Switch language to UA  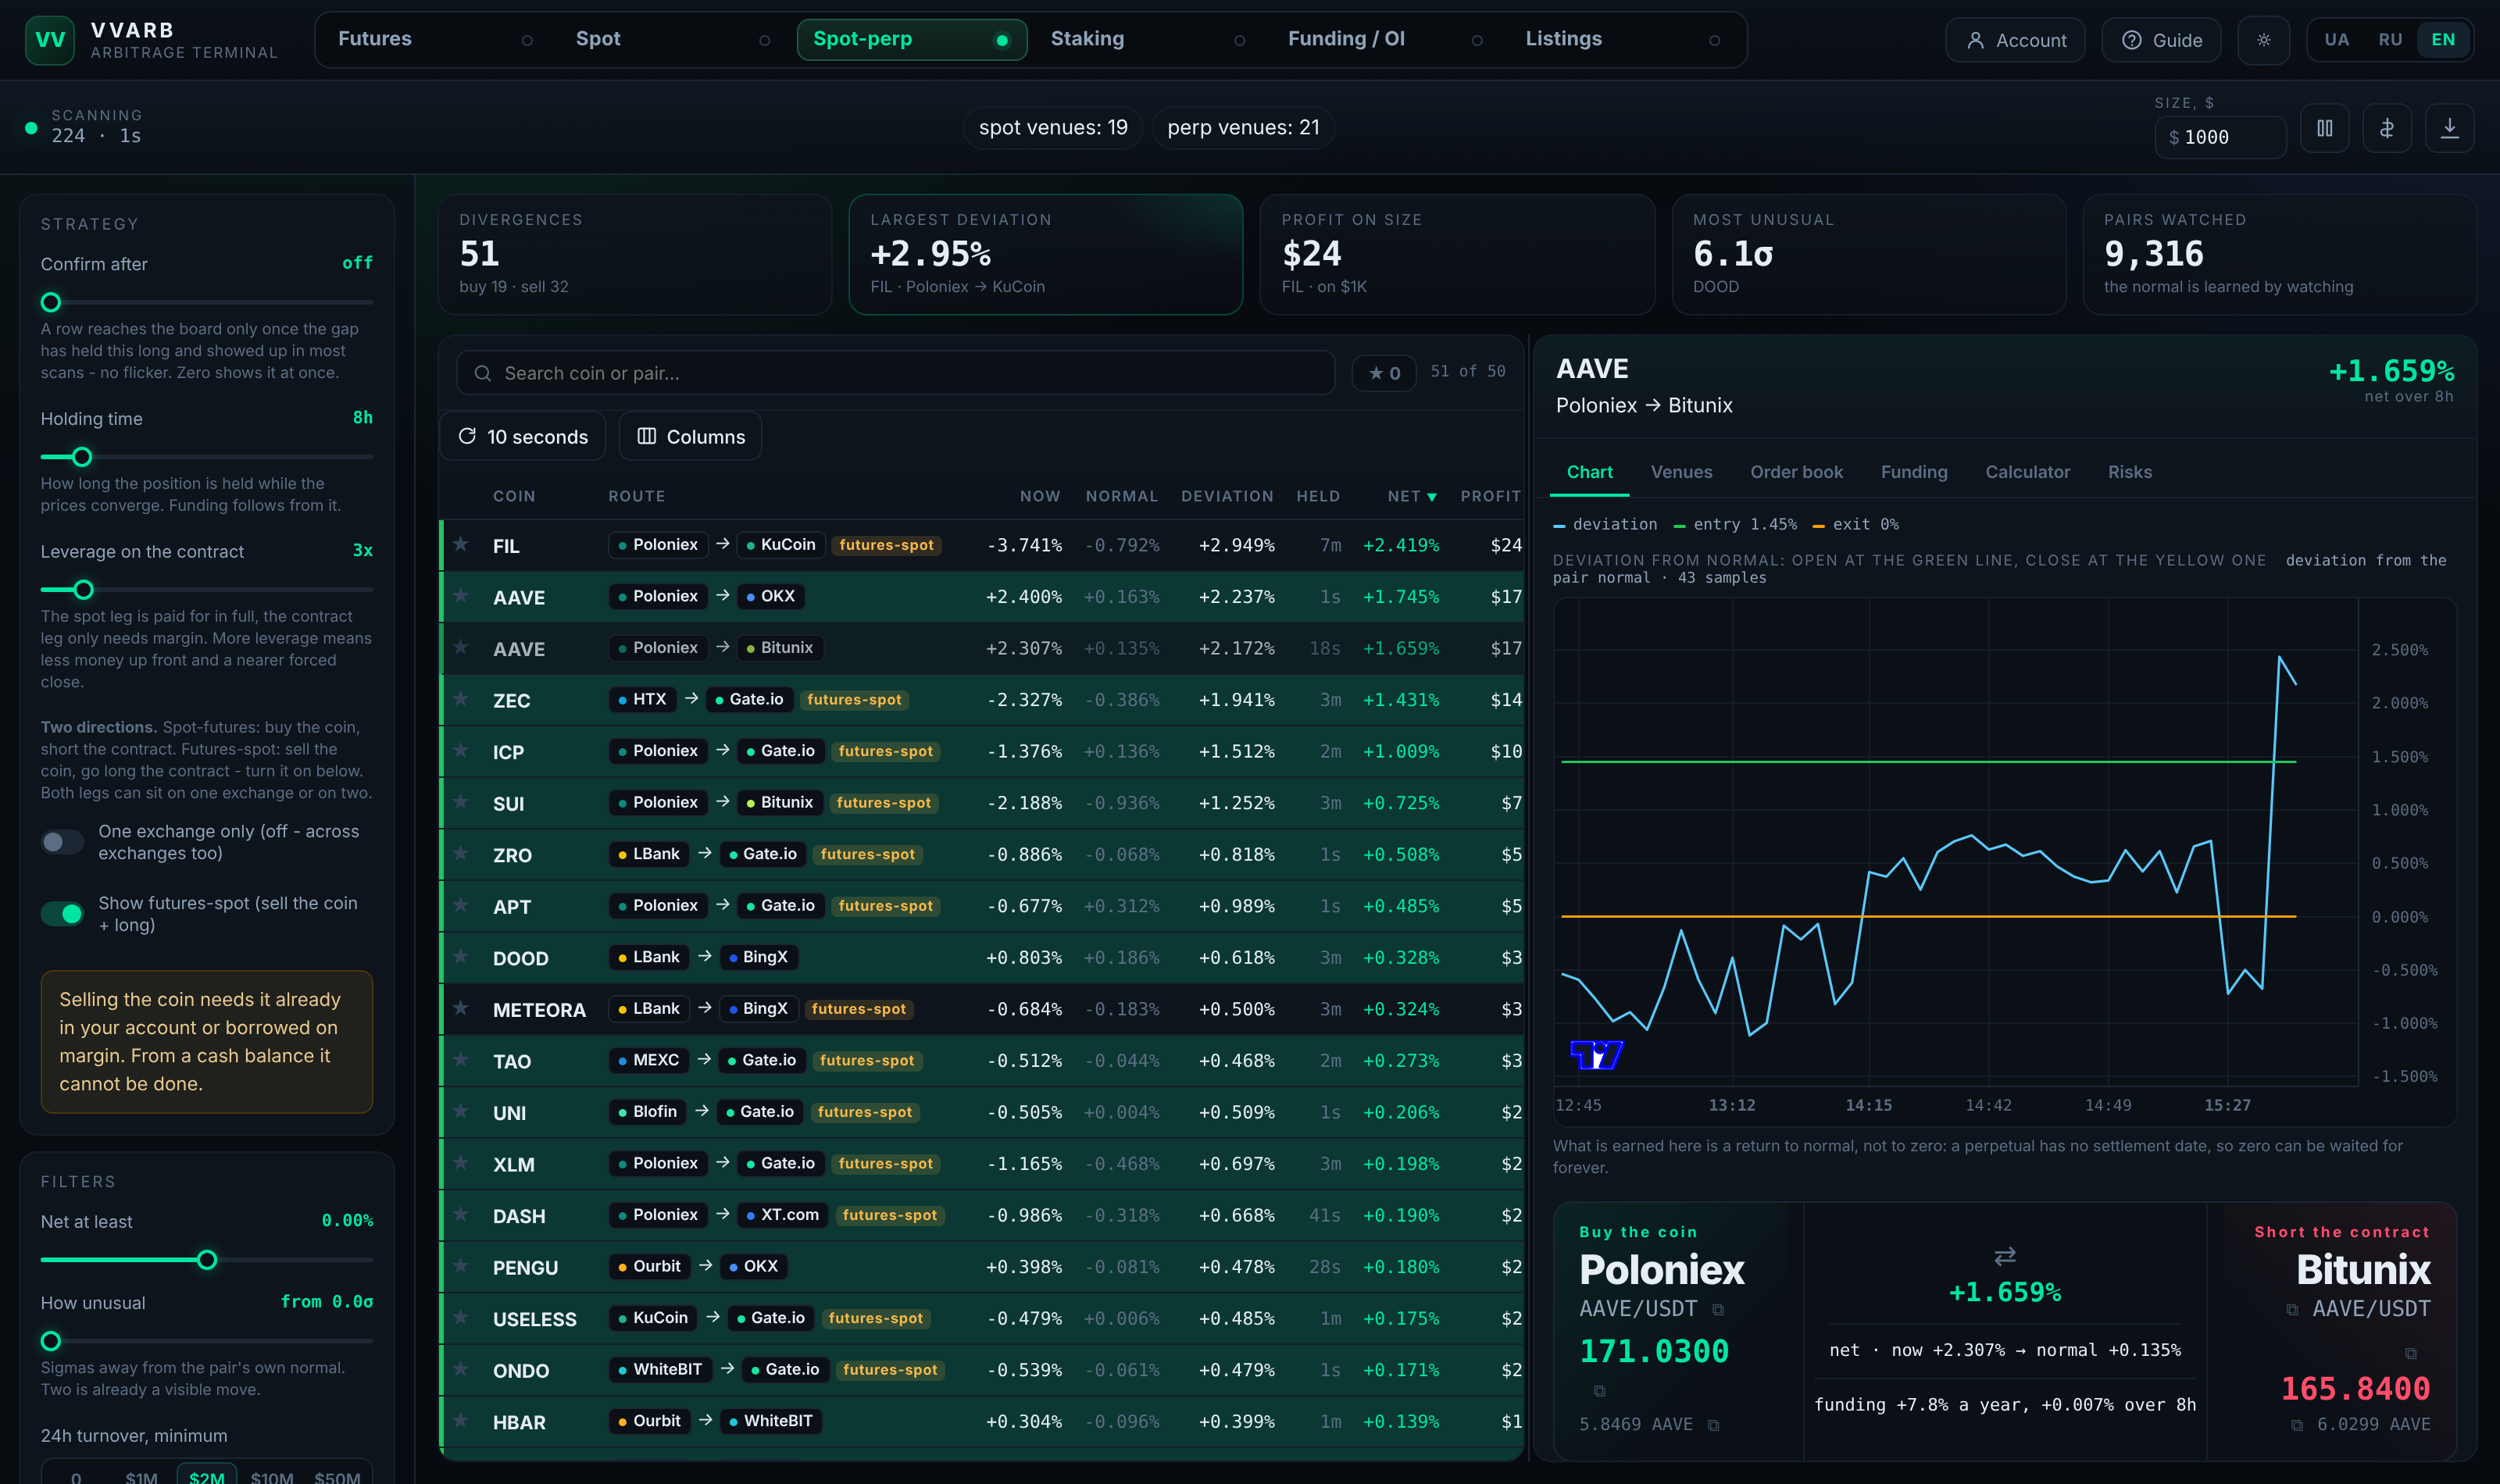pyautogui.click(x=2336, y=40)
